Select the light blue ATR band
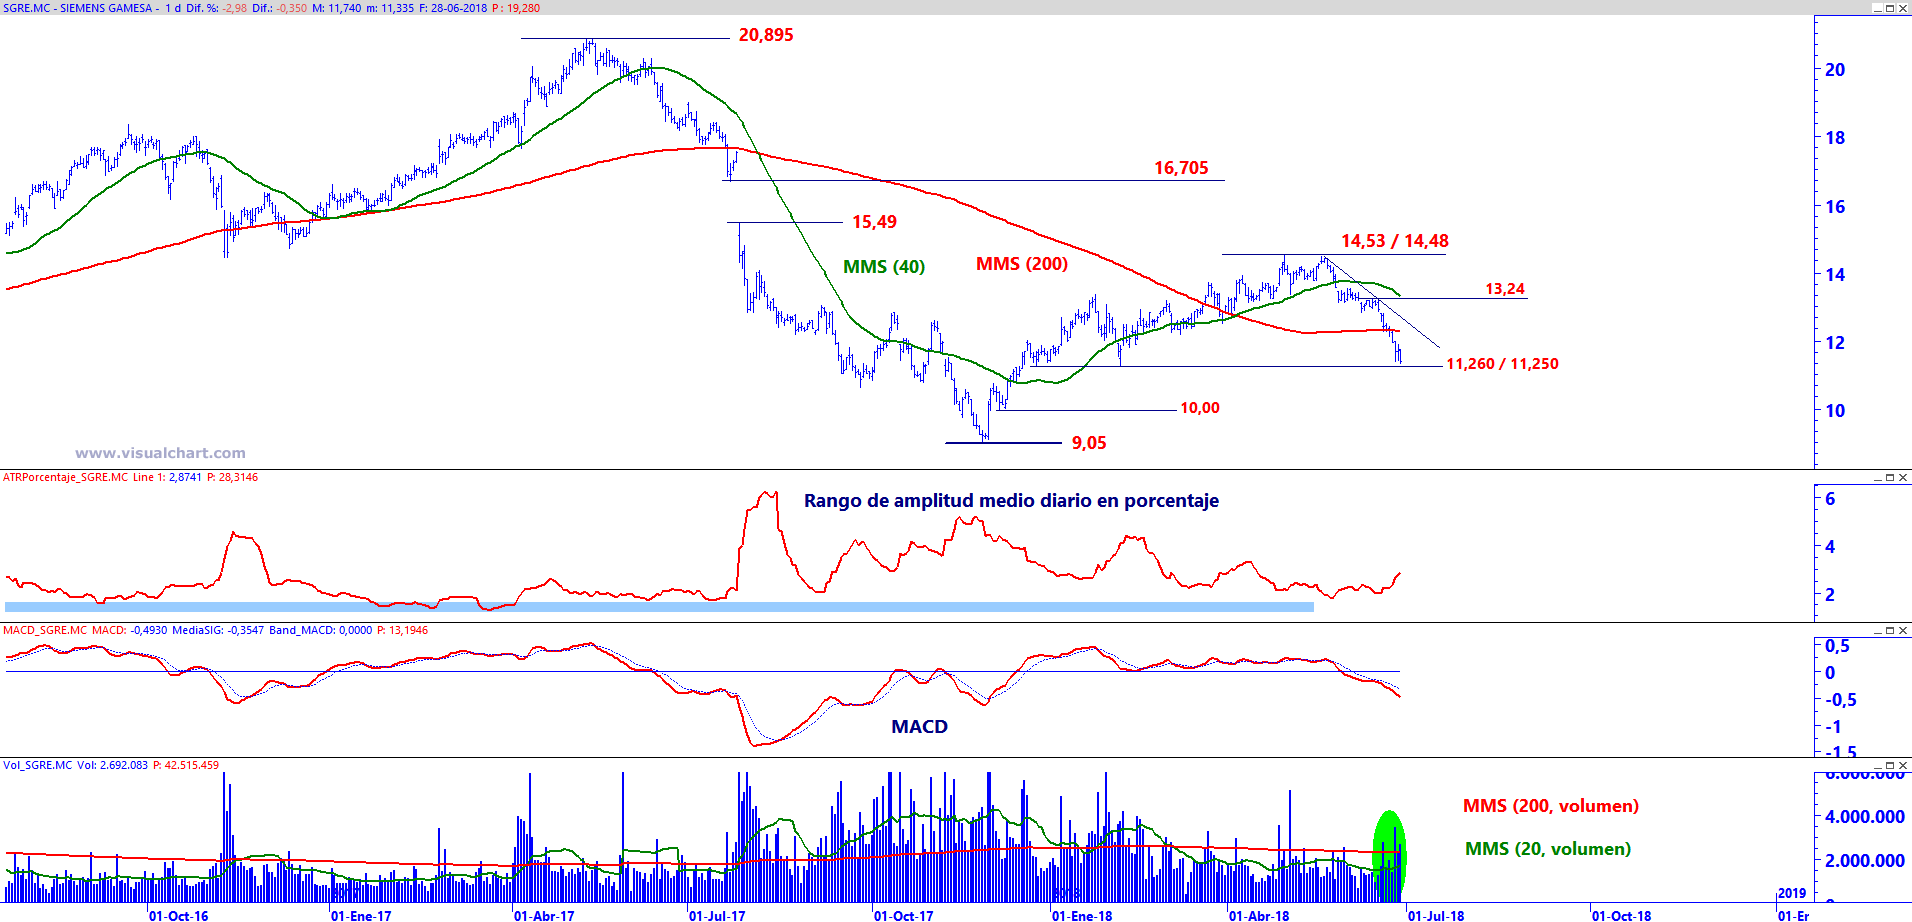This screenshot has height=922, width=1912. coord(659,607)
